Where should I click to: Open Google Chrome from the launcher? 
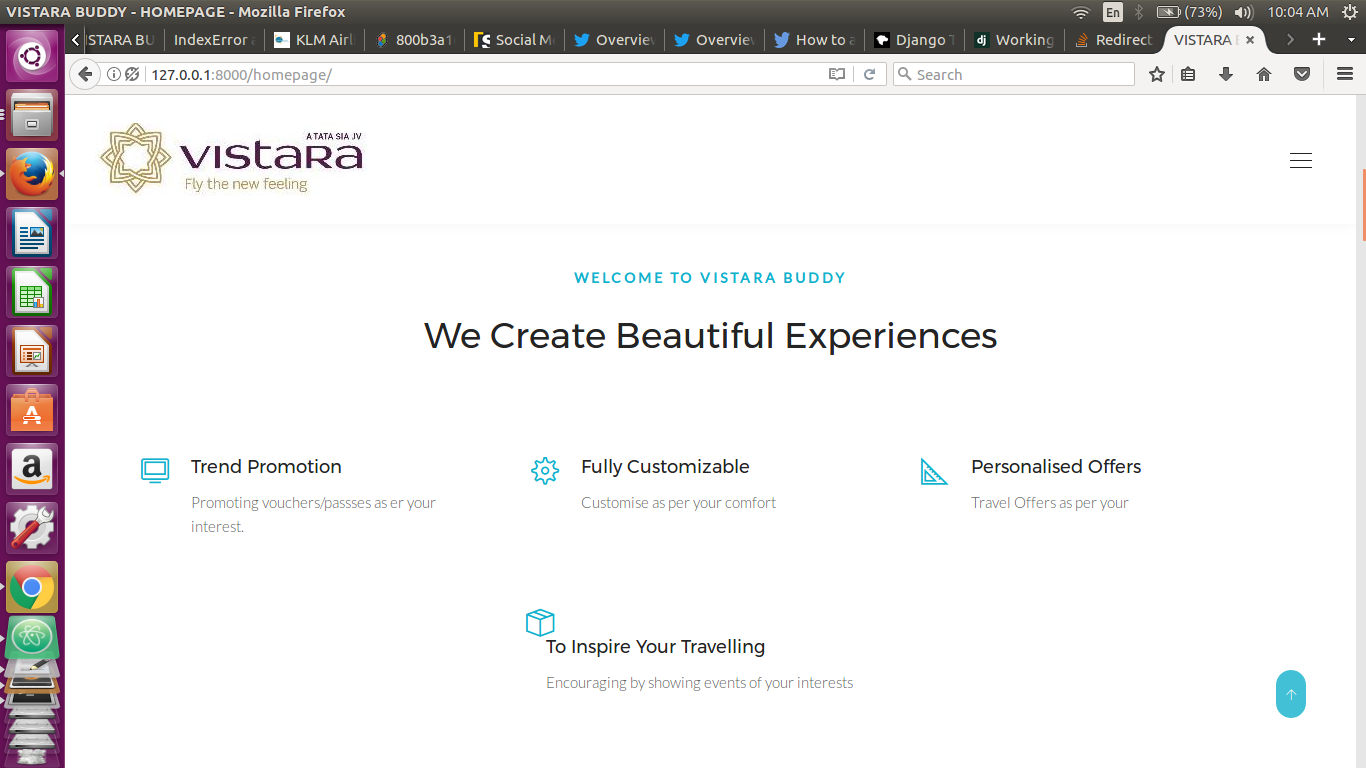(x=32, y=587)
